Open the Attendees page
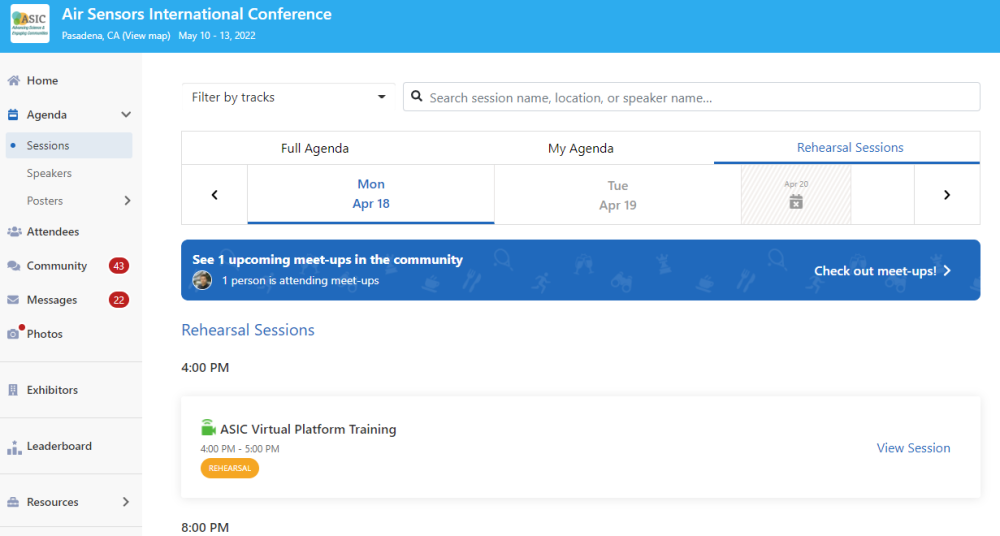 point(53,232)
